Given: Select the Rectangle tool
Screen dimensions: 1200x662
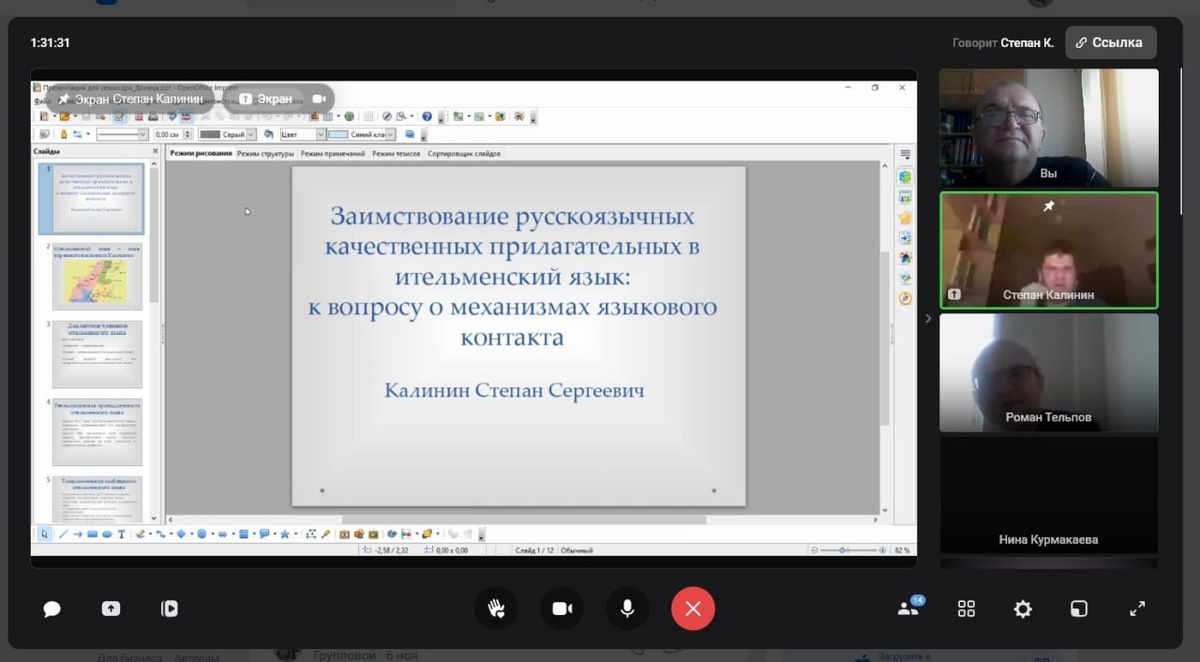Looking at the screenshot, I should [92, 534].
